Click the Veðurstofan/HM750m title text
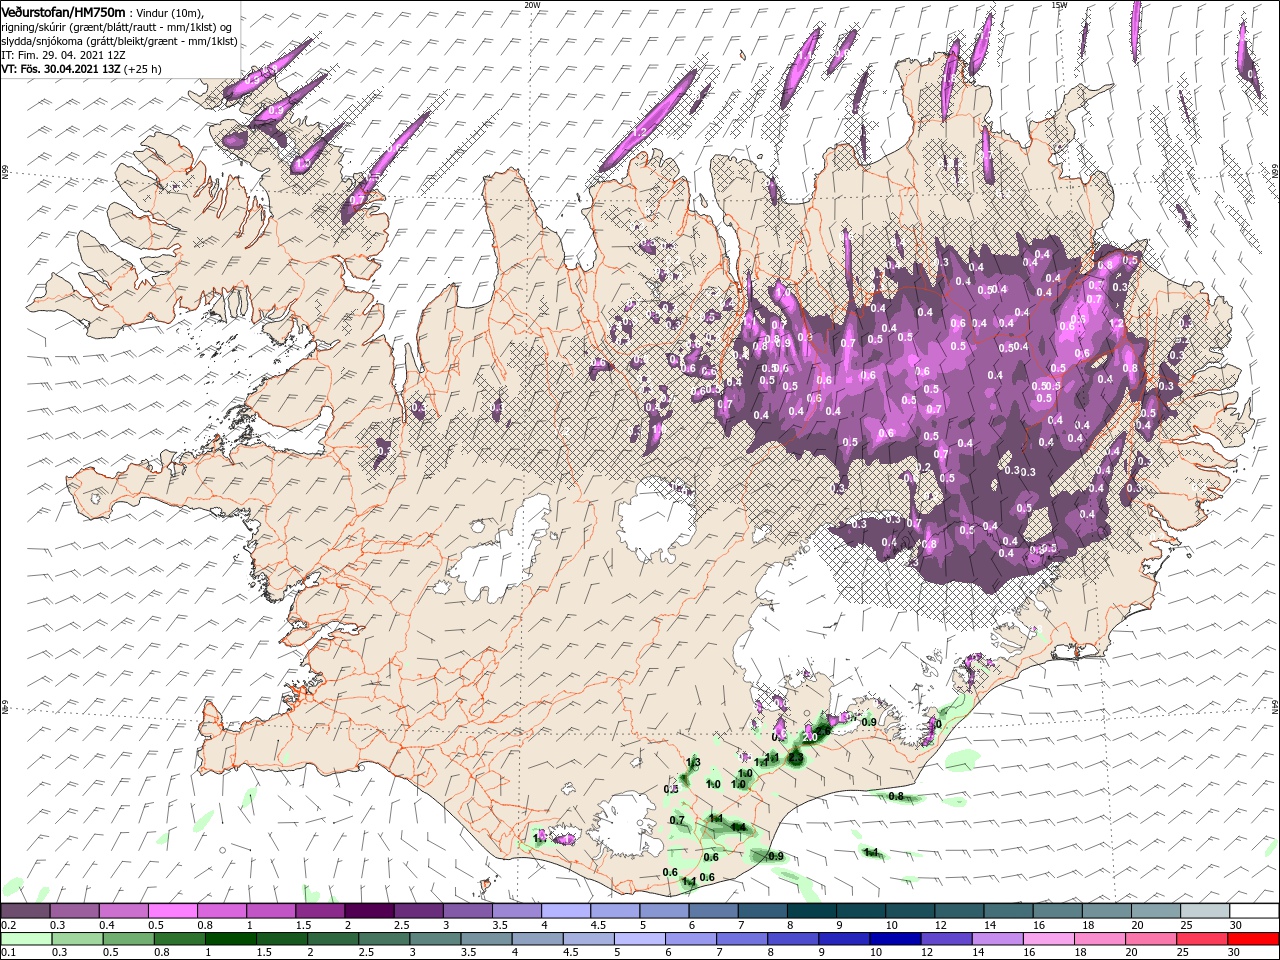 tap(63, 11)
